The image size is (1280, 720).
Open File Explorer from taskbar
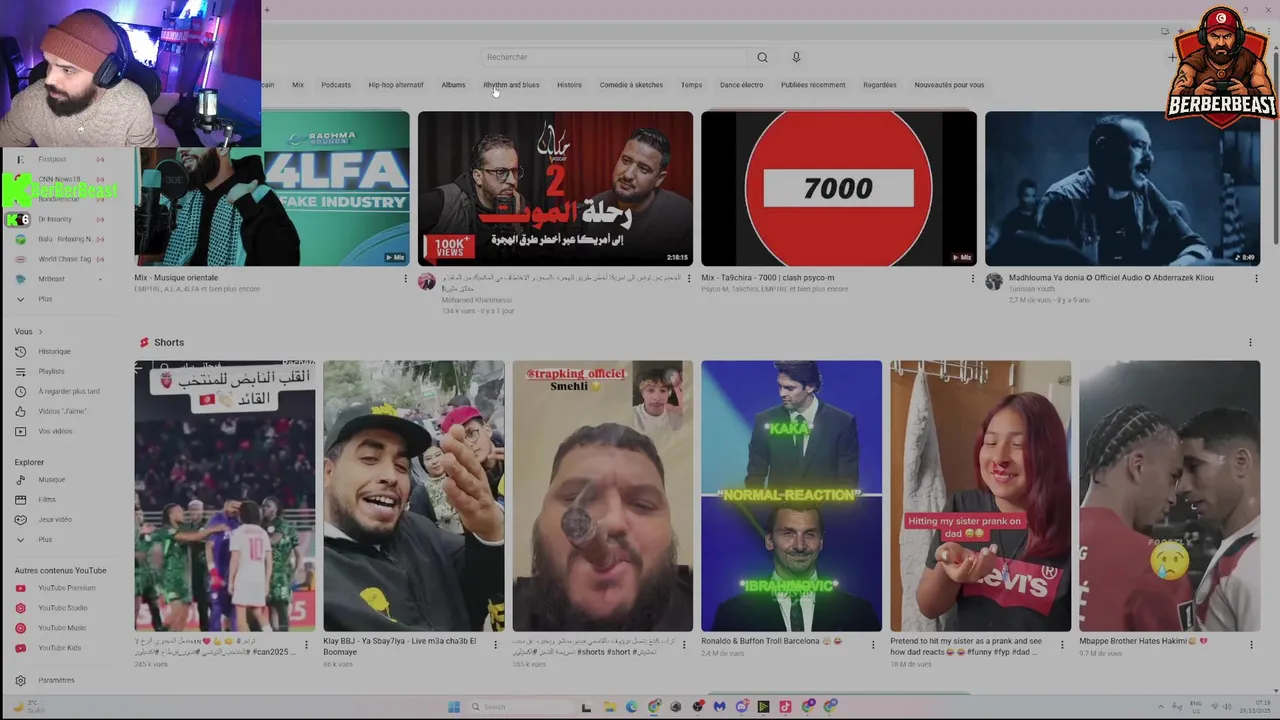(x=609, y=707)
